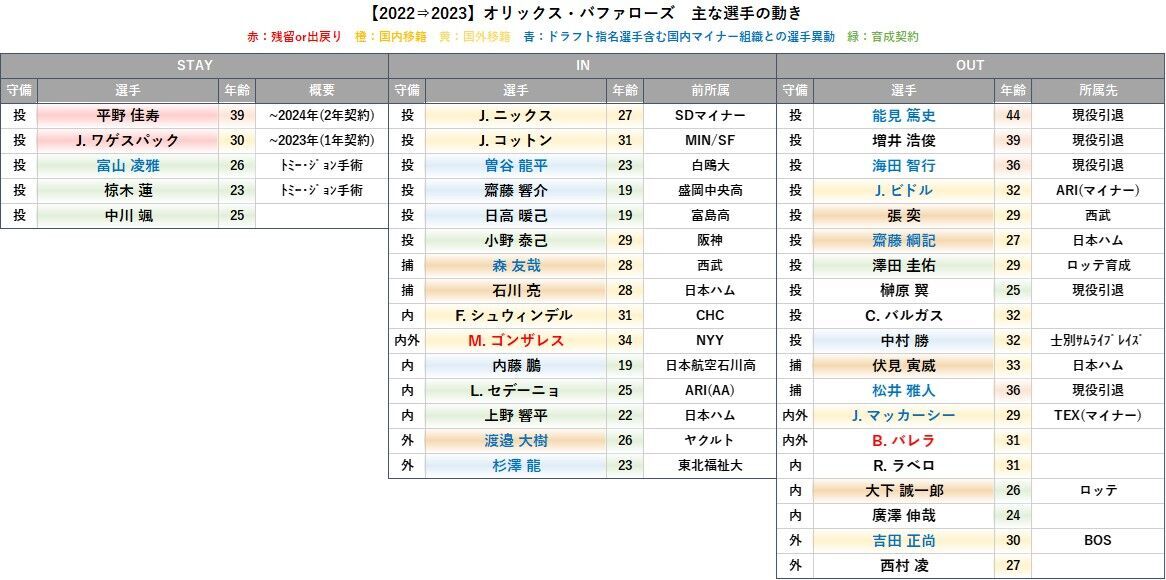1166x580 pixels.
Task: Click contract note ~2023年(1年契約)
Action: [x=321, y=141]
